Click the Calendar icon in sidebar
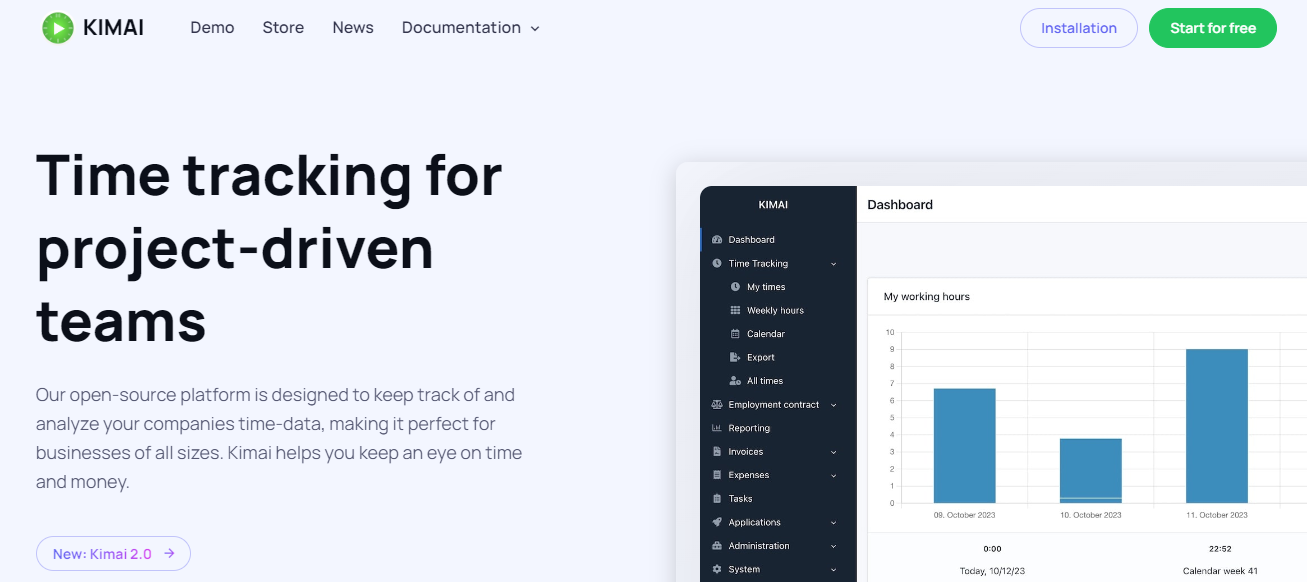Viewport: 1307px width, 582px height. pos(735,334)
